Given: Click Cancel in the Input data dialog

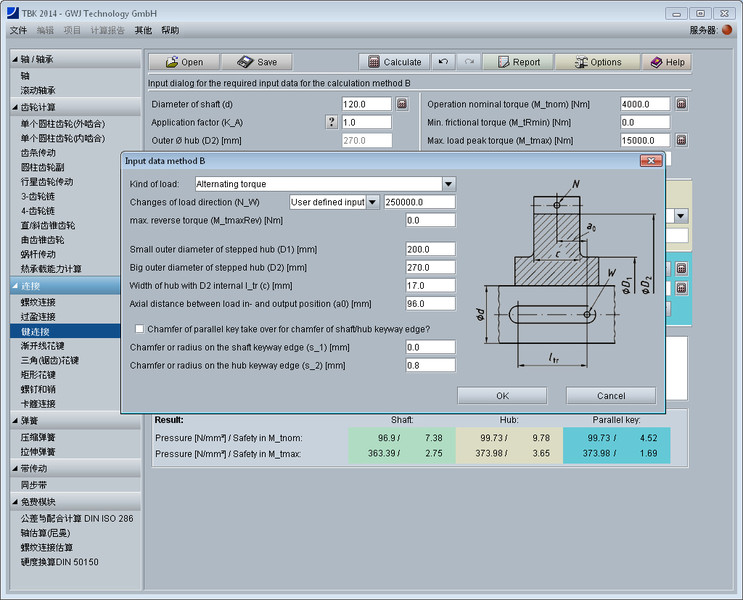Looking at the screenshot, I should coord(610,395).
